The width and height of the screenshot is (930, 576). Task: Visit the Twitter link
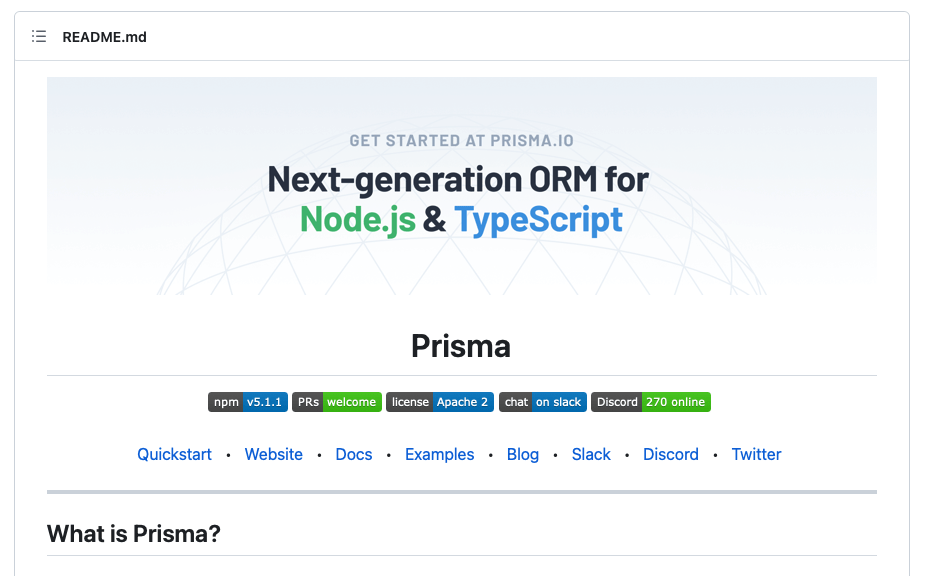pyautogui.click(x=756, y=454)
